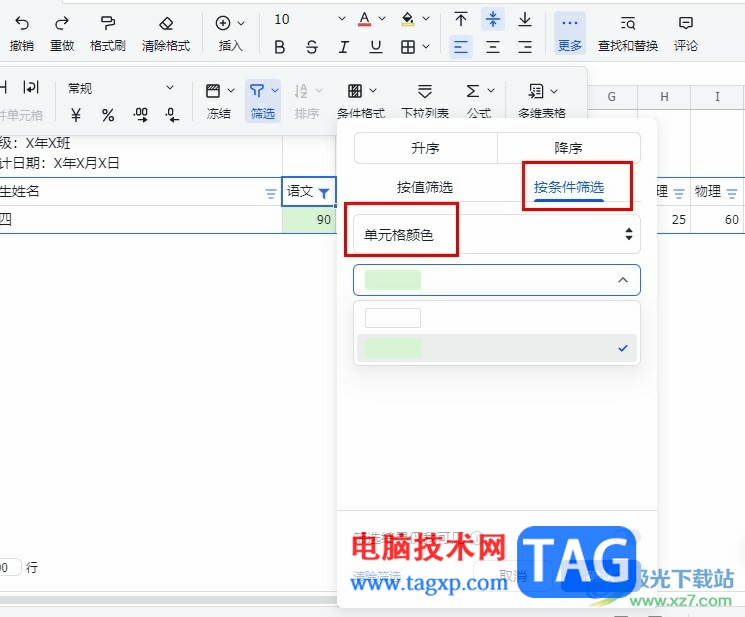Image resolution: width=745 pixels, height=617 pixels.
Task: Toggle Underline formatting
Action: coord(376,47)
